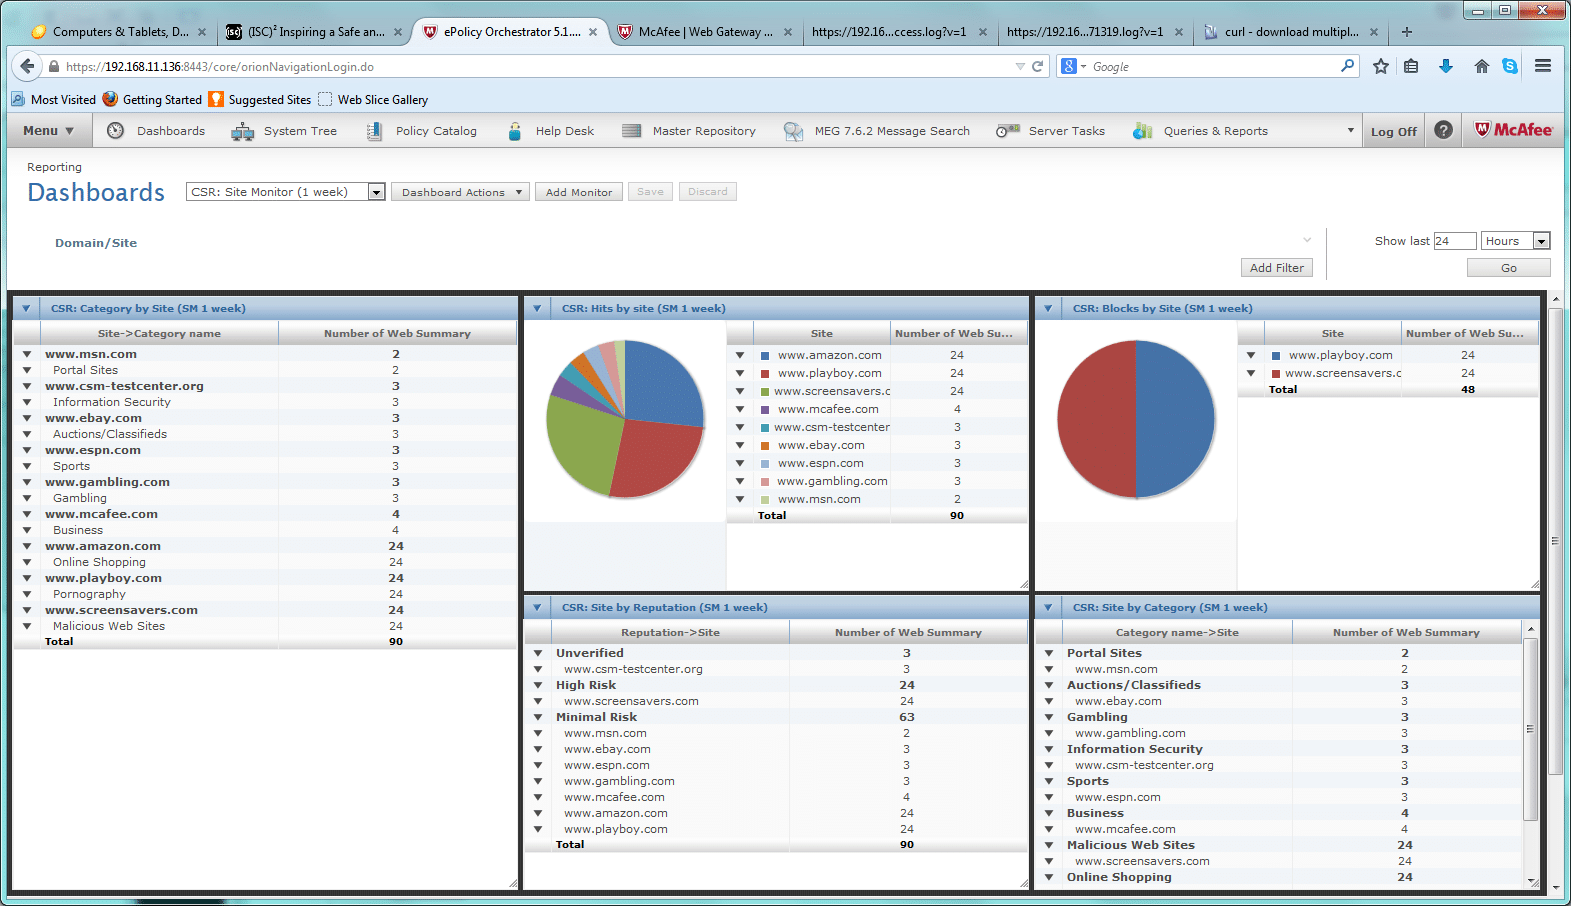Open the help question mark icon
This screenshot has width=1571, height=906.
click(x=1443, y=130)
